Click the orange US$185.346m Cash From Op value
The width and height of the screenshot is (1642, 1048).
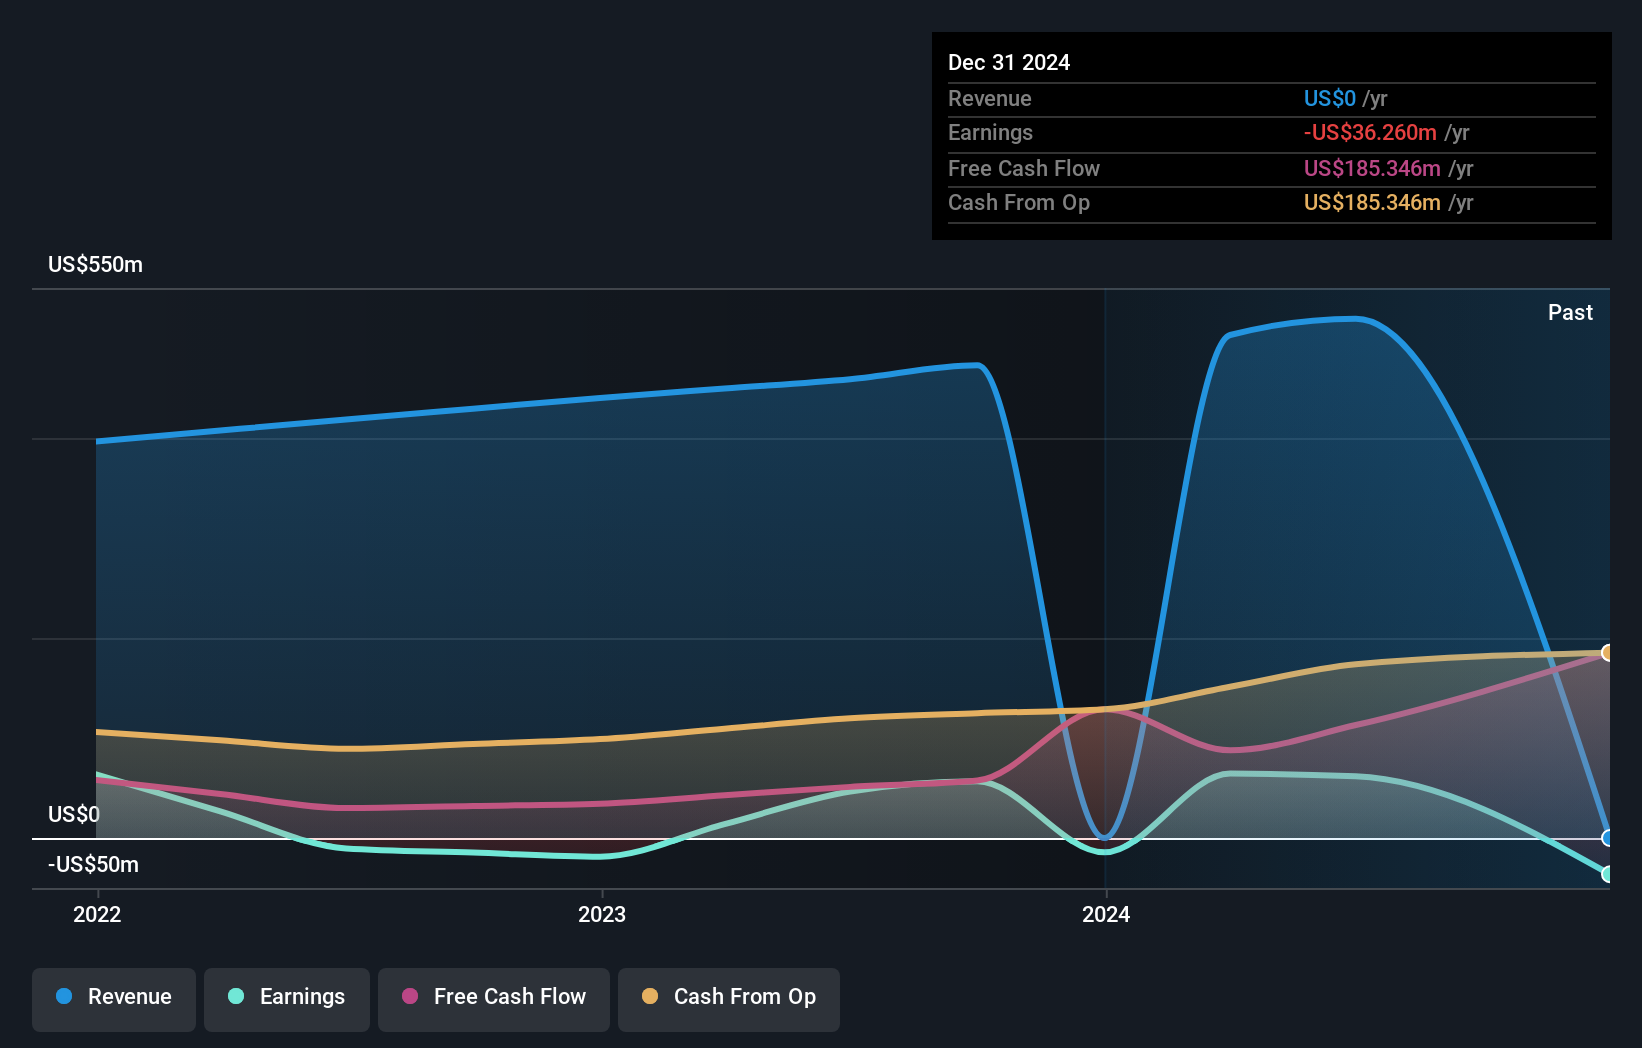1372,203
